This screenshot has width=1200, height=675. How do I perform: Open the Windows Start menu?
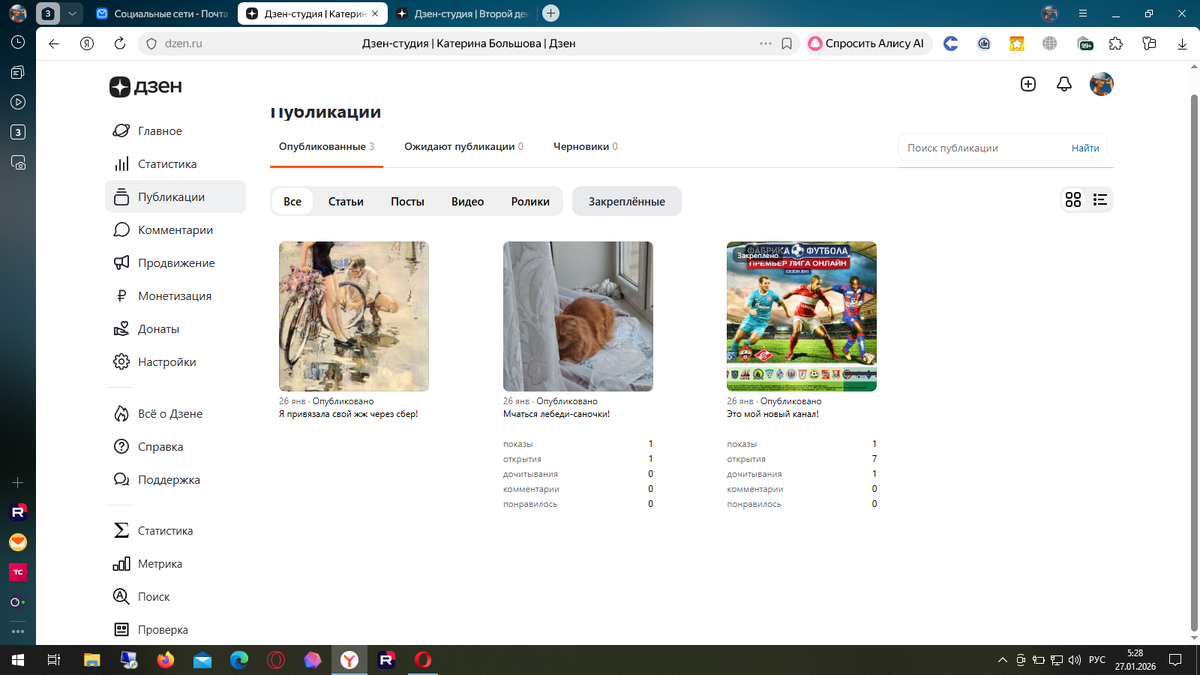coord(18,660)
